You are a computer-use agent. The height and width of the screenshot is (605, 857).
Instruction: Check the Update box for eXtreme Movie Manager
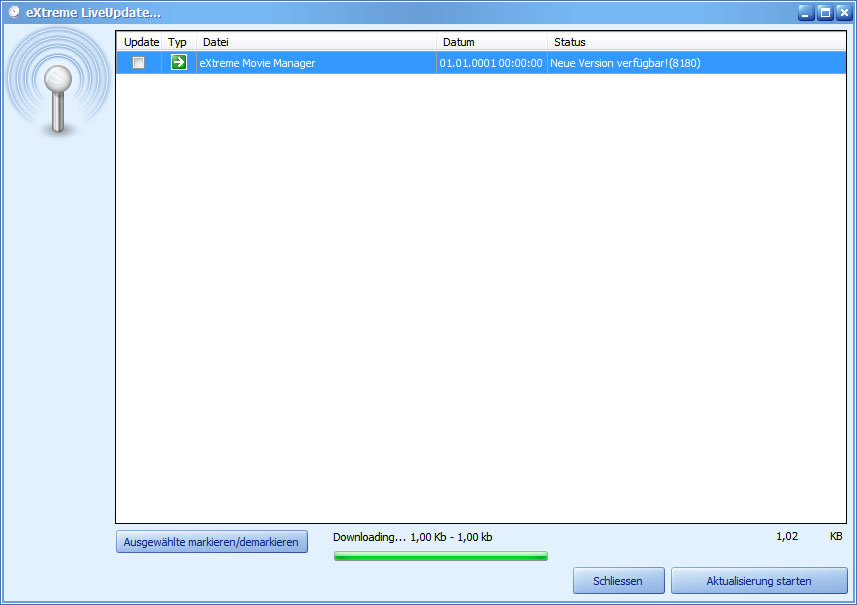click(138, 63)
